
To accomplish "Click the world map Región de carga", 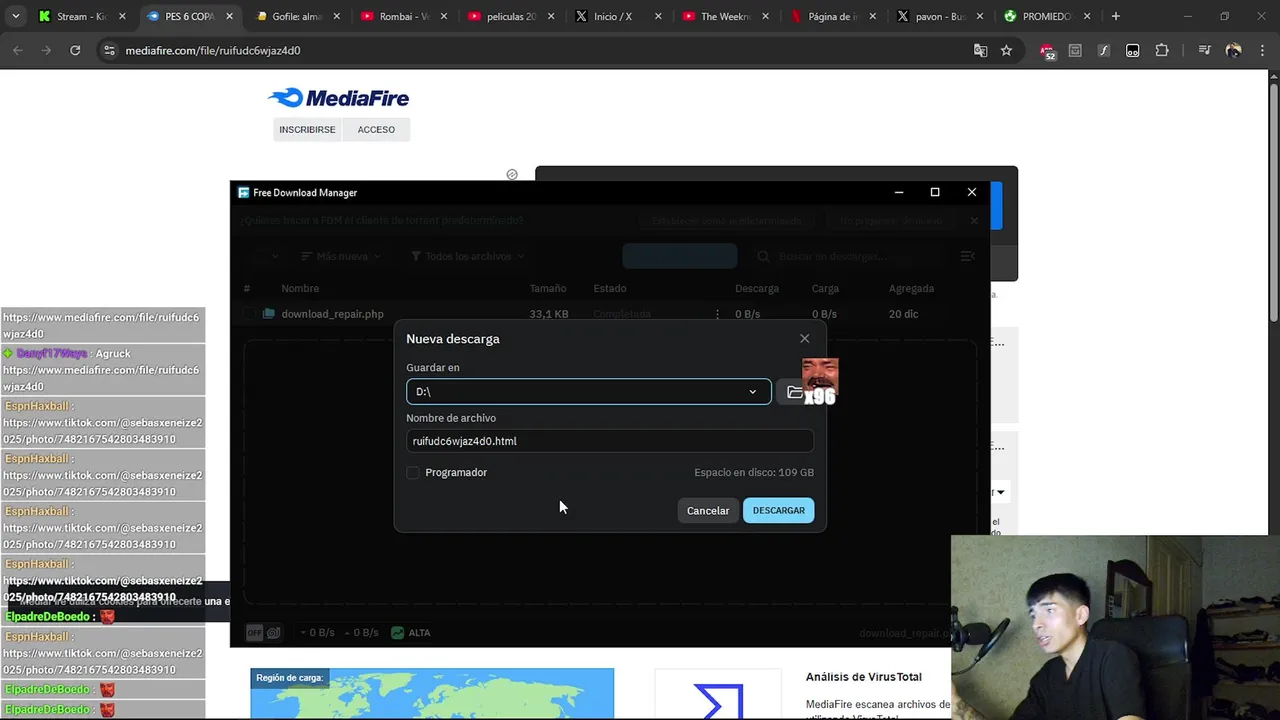I will (432, 694).
